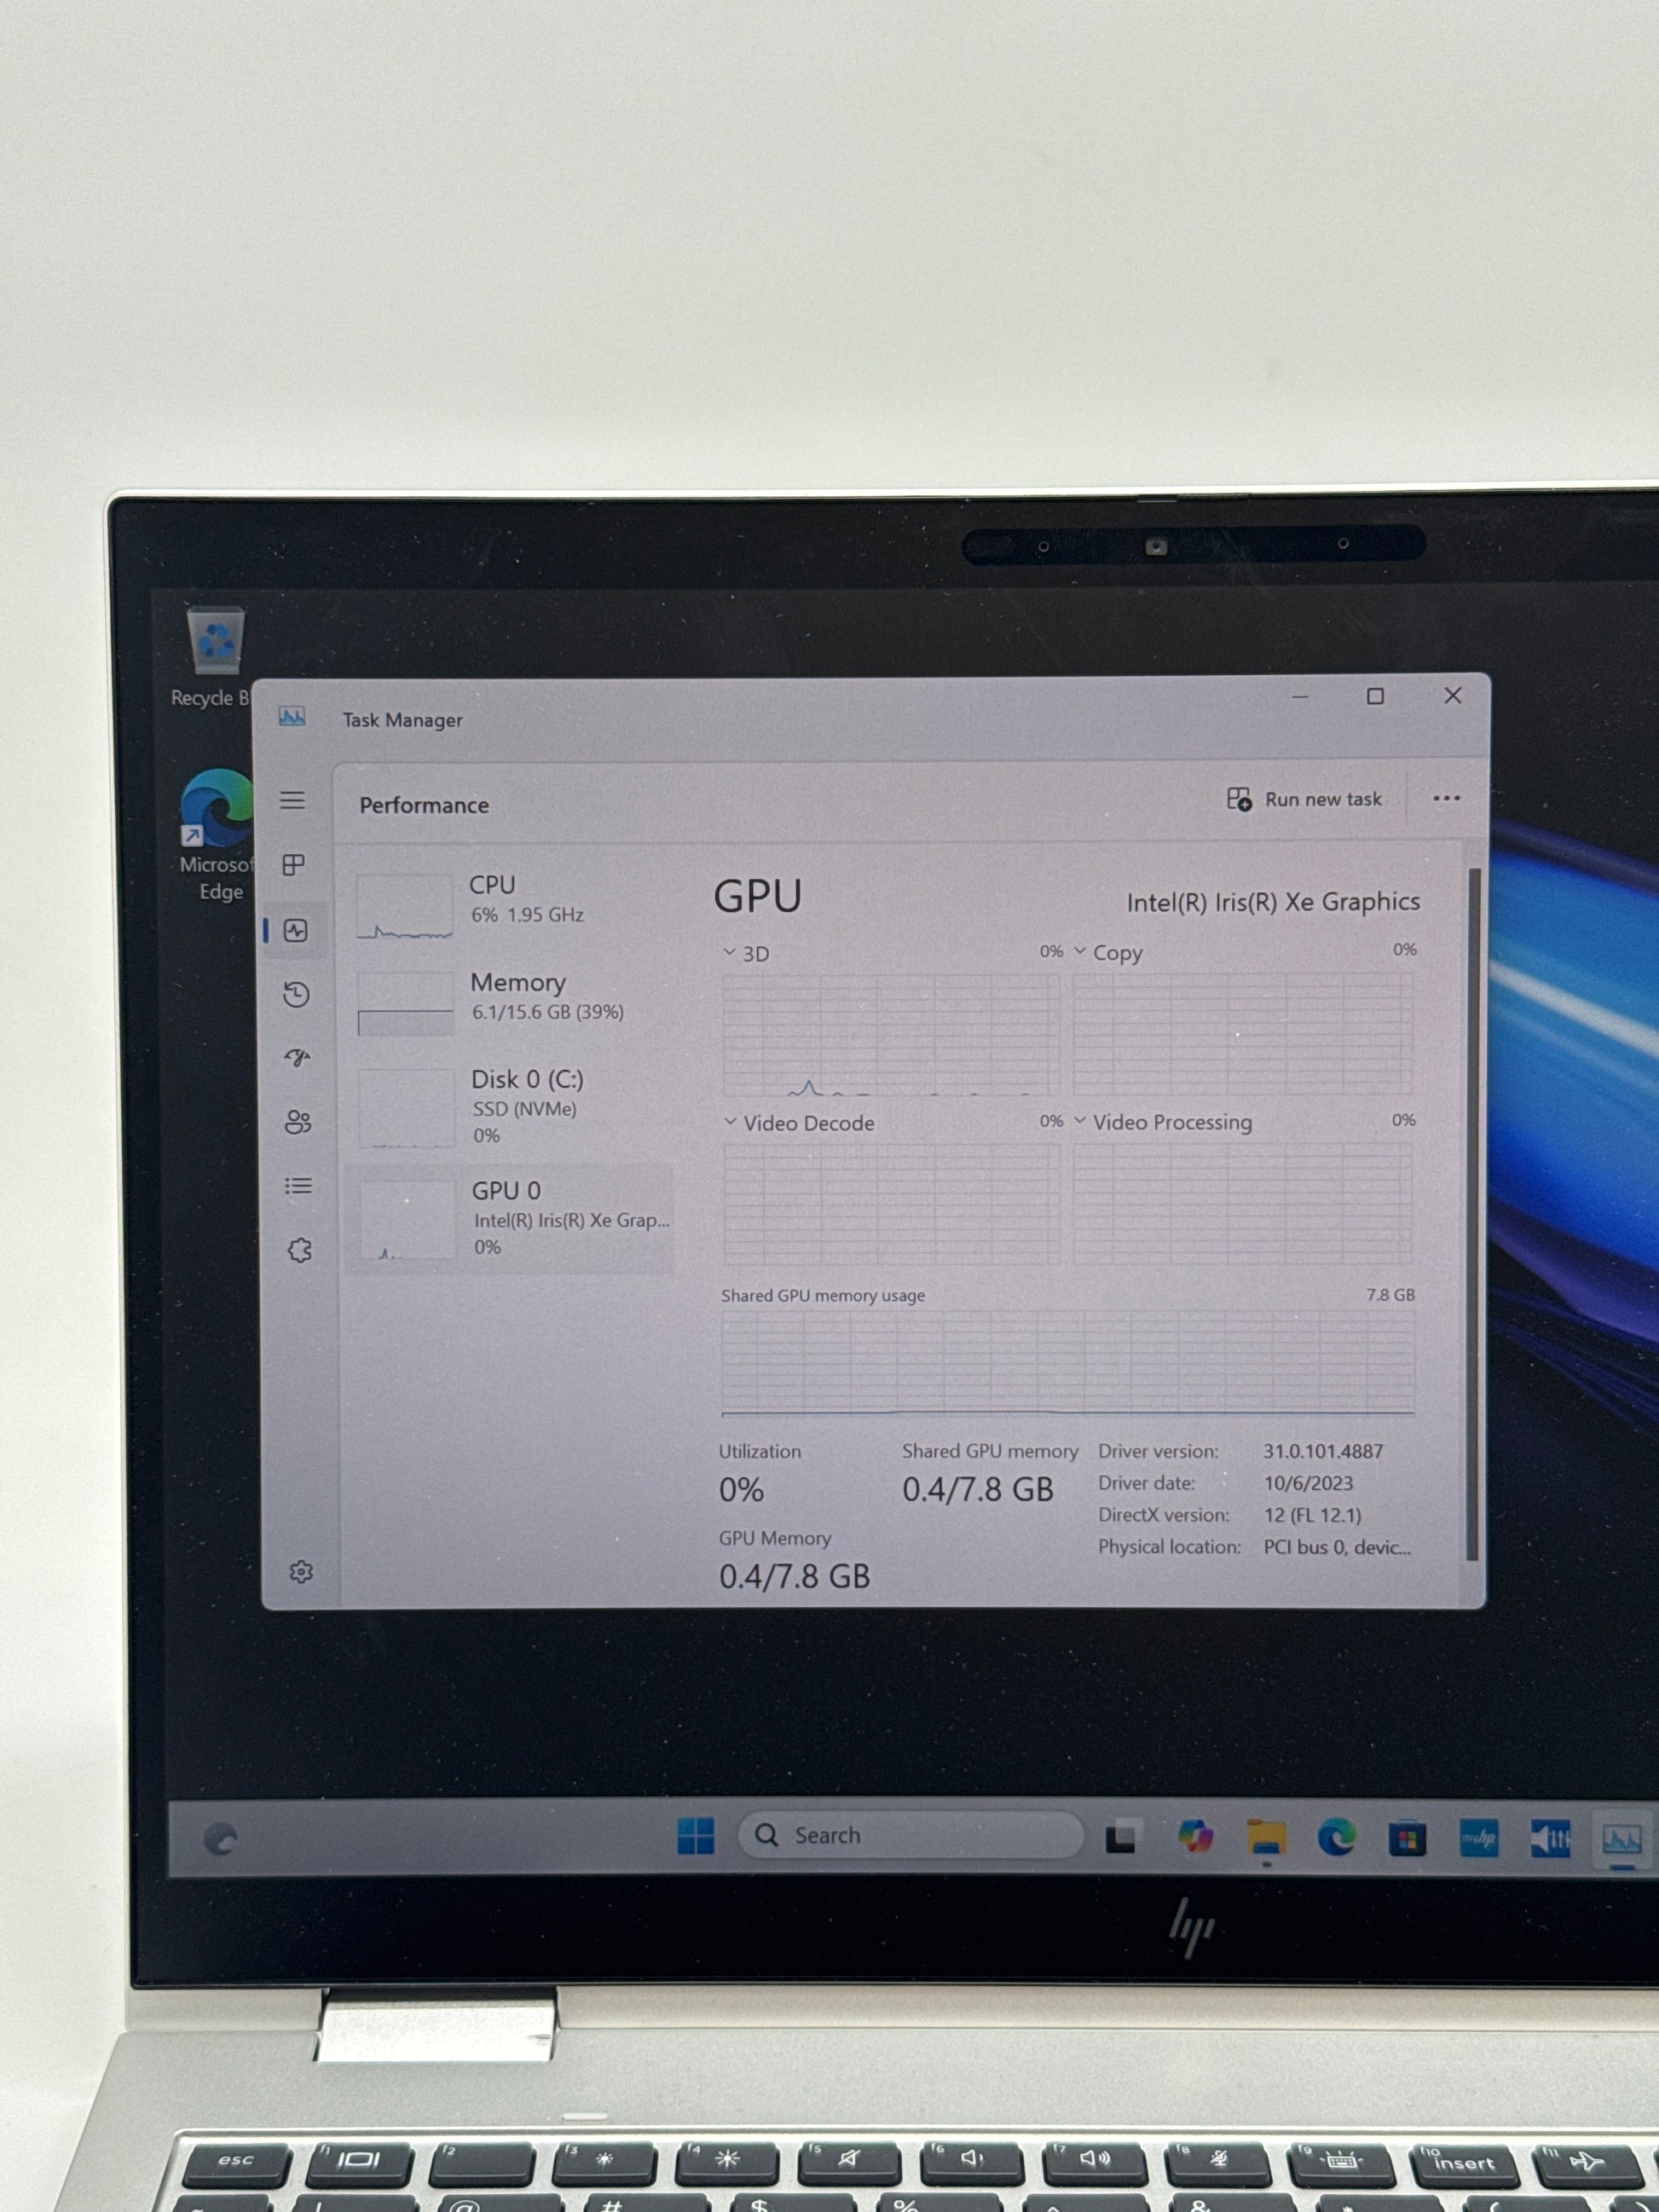Open the three-dot more options menu
The height and width of the screenshot is (2212, 1659).
coord(1446,798)
